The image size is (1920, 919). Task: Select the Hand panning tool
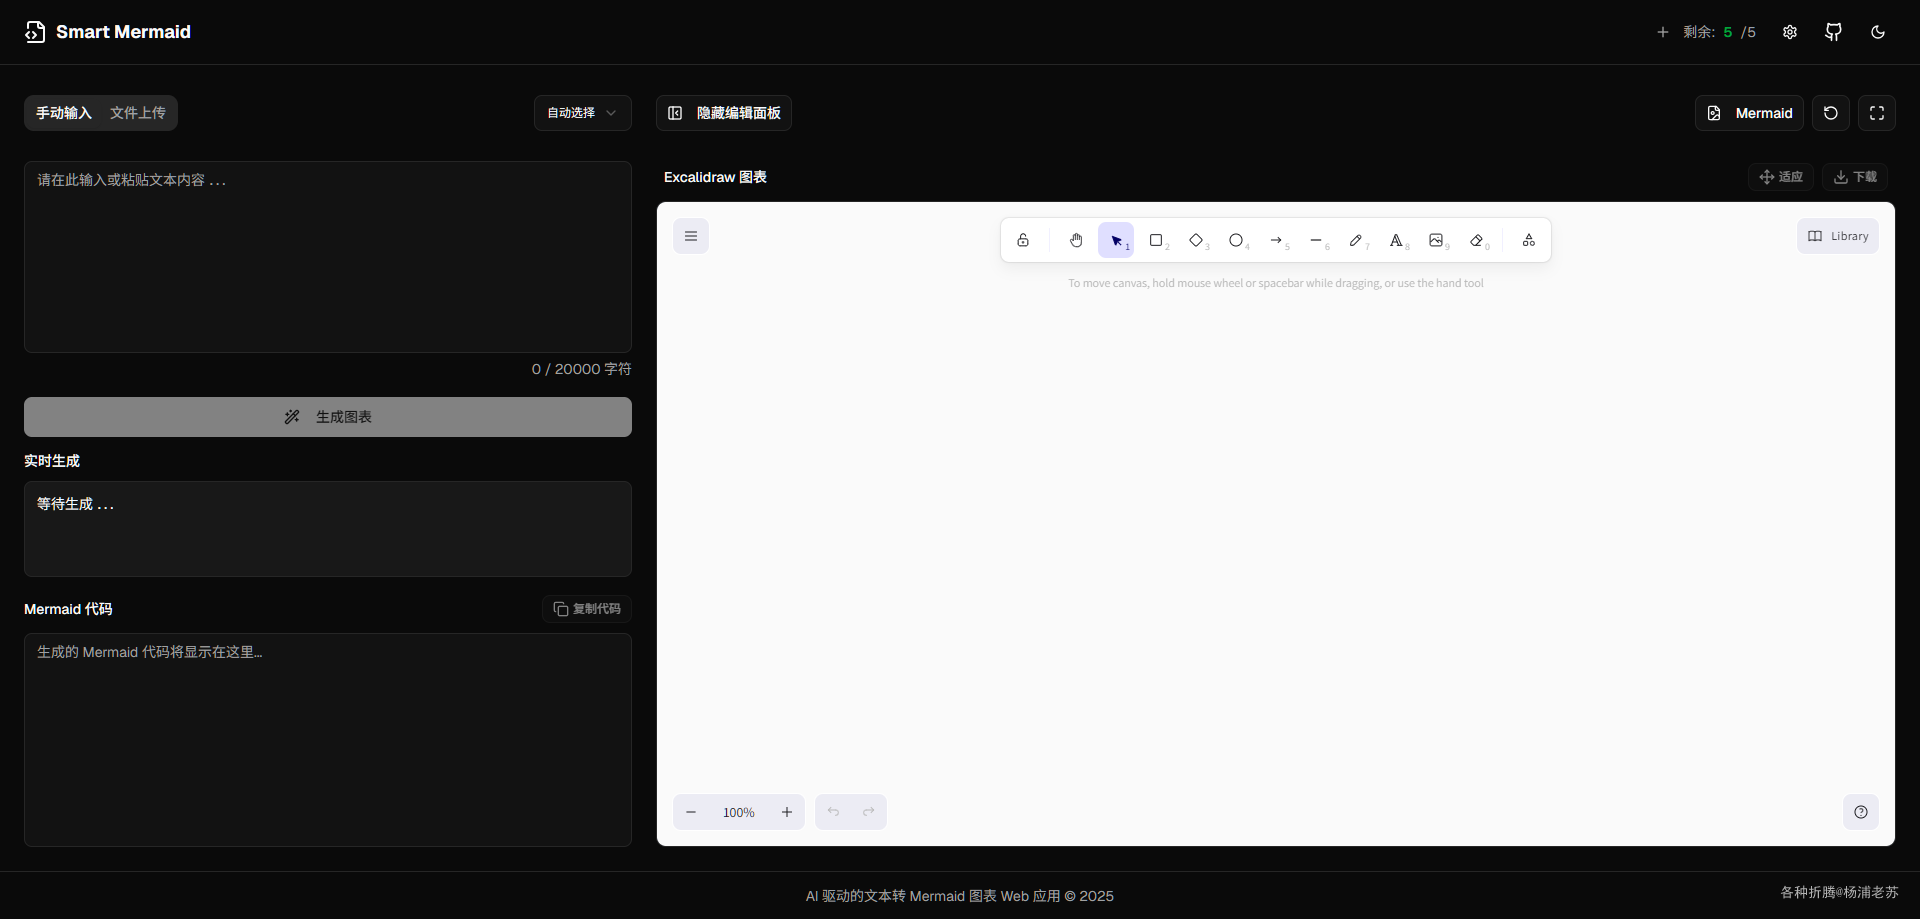coord(1076,240)
